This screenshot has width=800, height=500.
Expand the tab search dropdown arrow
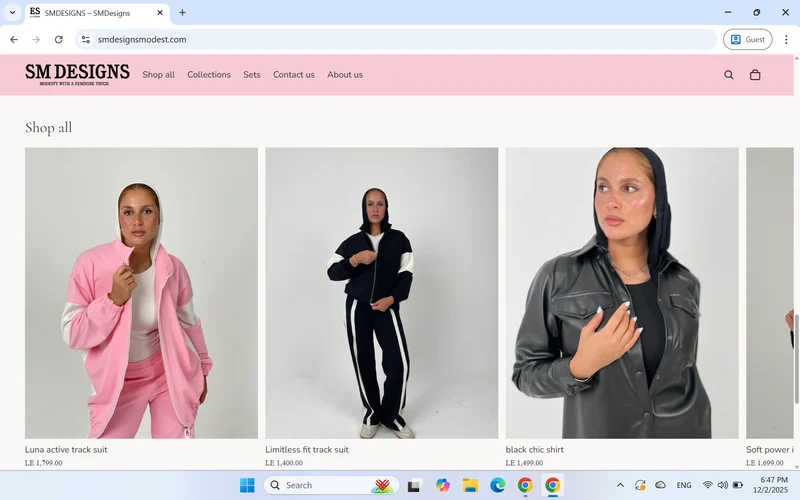[12, 13]
